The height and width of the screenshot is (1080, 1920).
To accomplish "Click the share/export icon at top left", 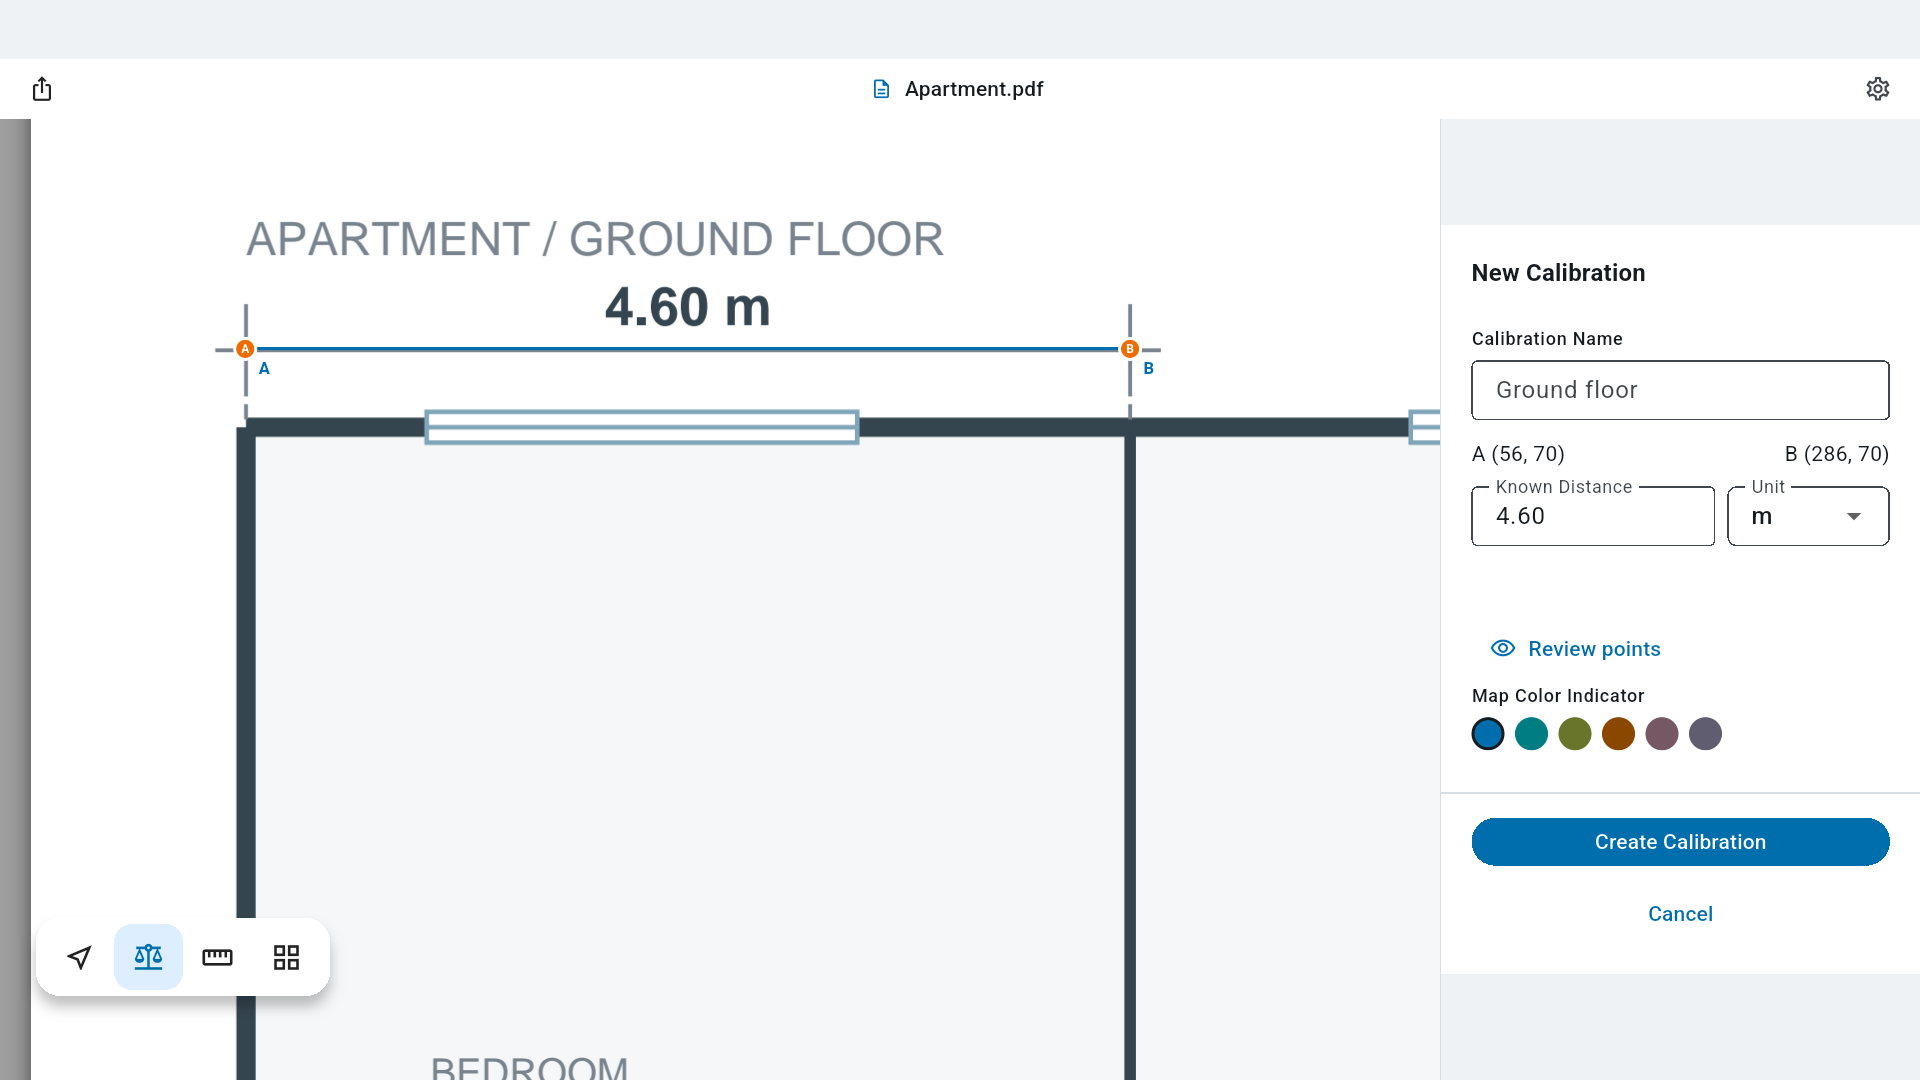I will (42, 89).
